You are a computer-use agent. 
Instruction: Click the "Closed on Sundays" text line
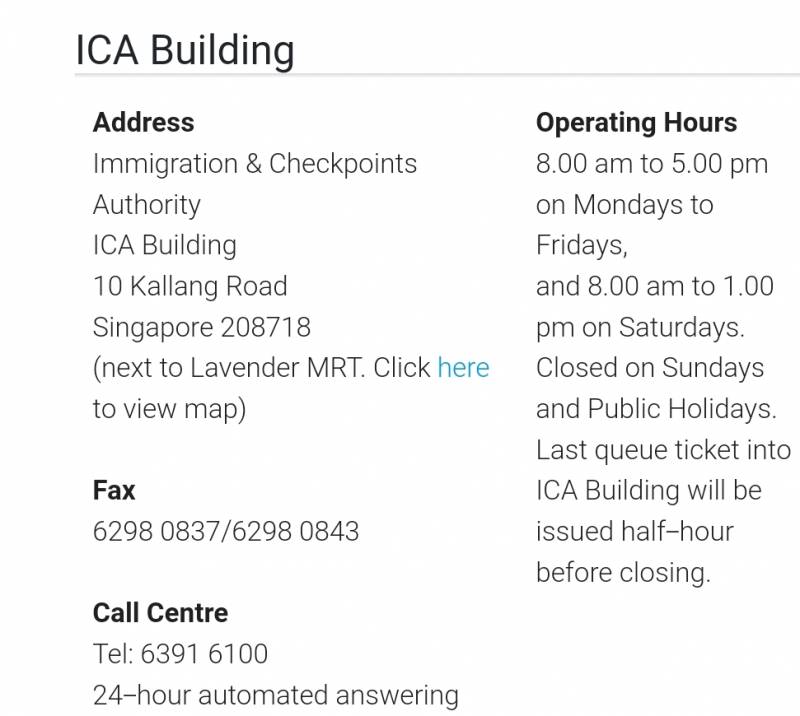click(650, 368)
